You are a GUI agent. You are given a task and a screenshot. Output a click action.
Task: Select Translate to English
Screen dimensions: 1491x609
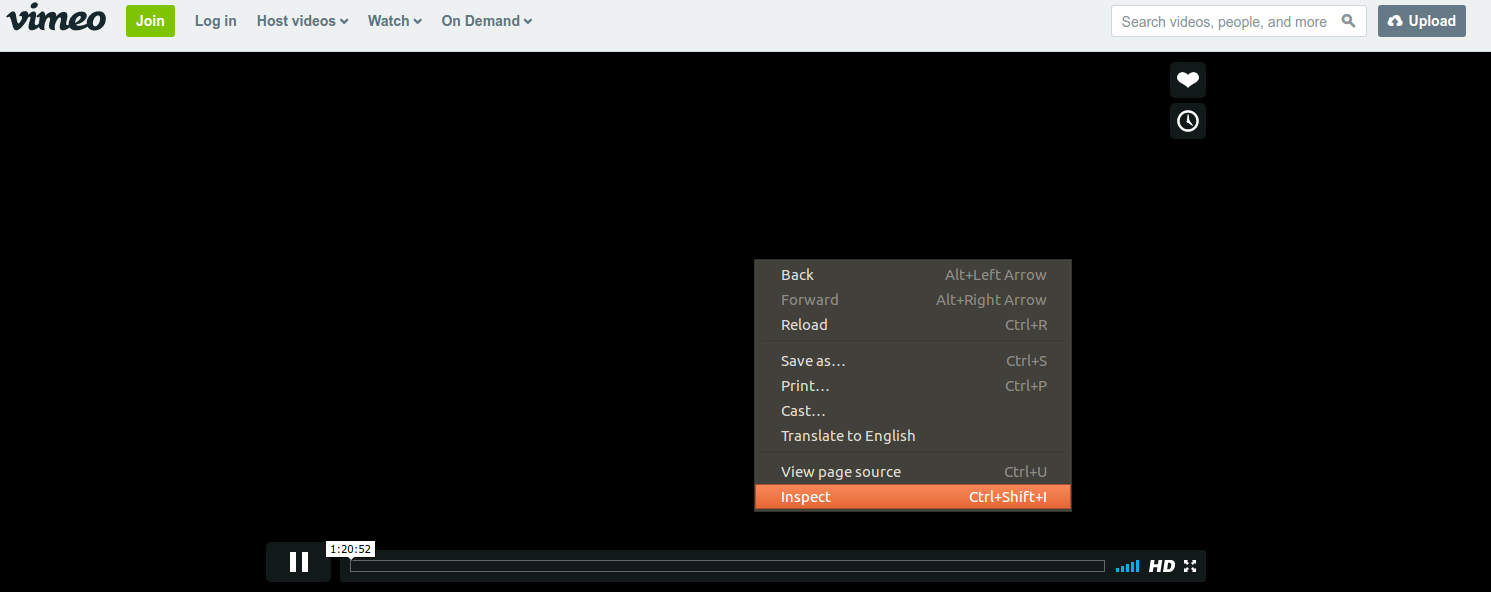coord(847,435)
